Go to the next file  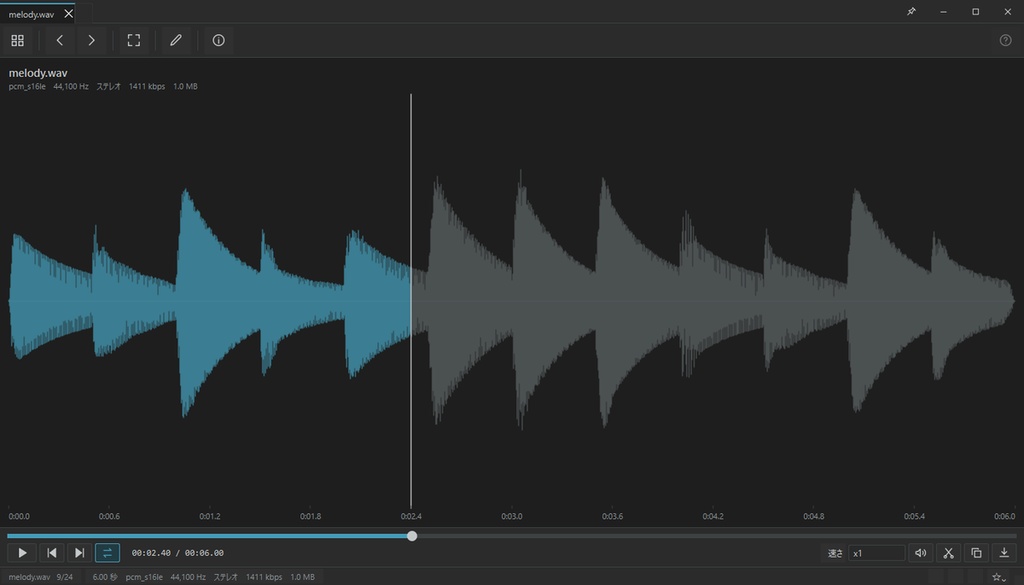pos(91,40)
